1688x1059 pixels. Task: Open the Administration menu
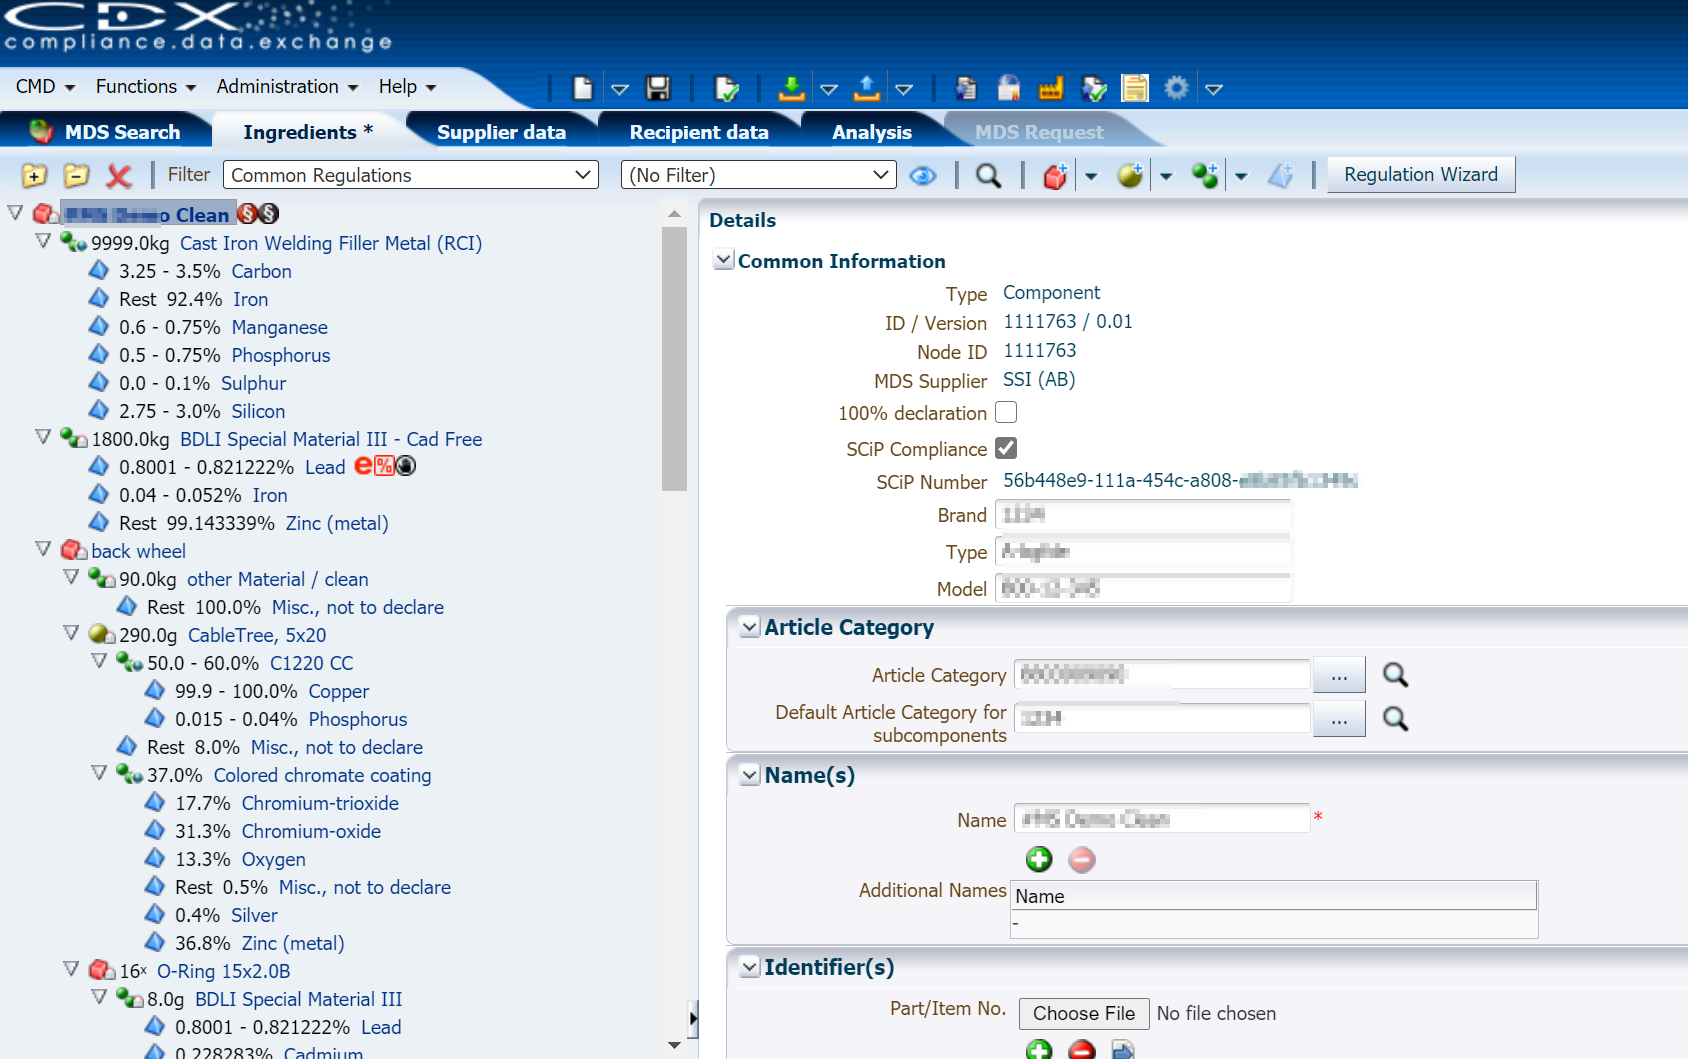pyautogui.click(x=287, y=87)
